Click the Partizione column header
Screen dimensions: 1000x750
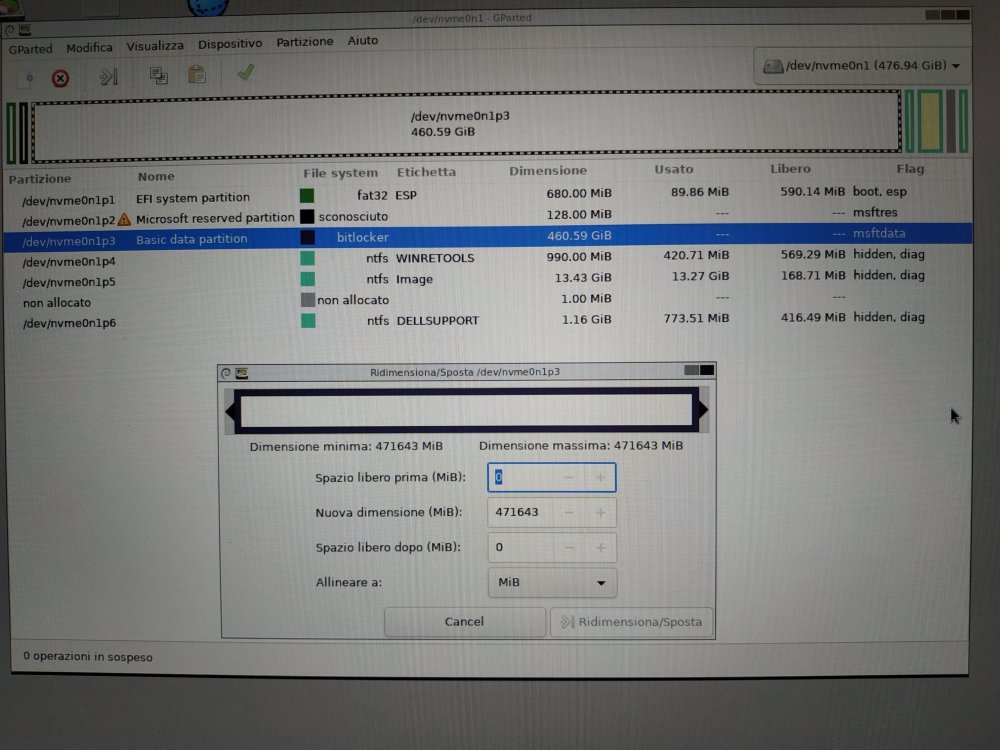pyautogui.click(x=40, y=179)
